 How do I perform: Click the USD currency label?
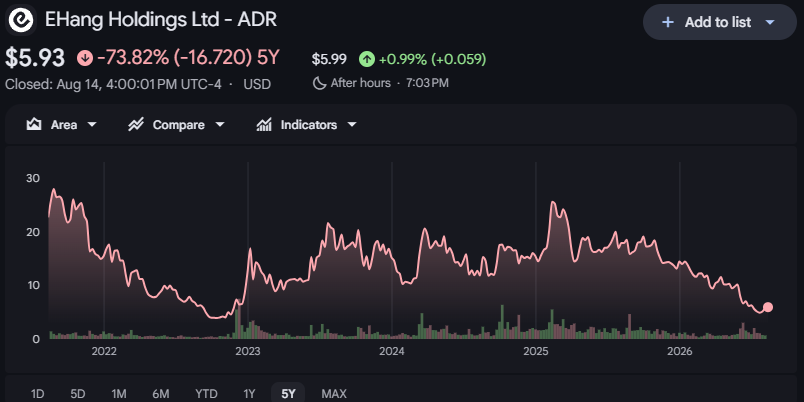click(x=257, y=84)
